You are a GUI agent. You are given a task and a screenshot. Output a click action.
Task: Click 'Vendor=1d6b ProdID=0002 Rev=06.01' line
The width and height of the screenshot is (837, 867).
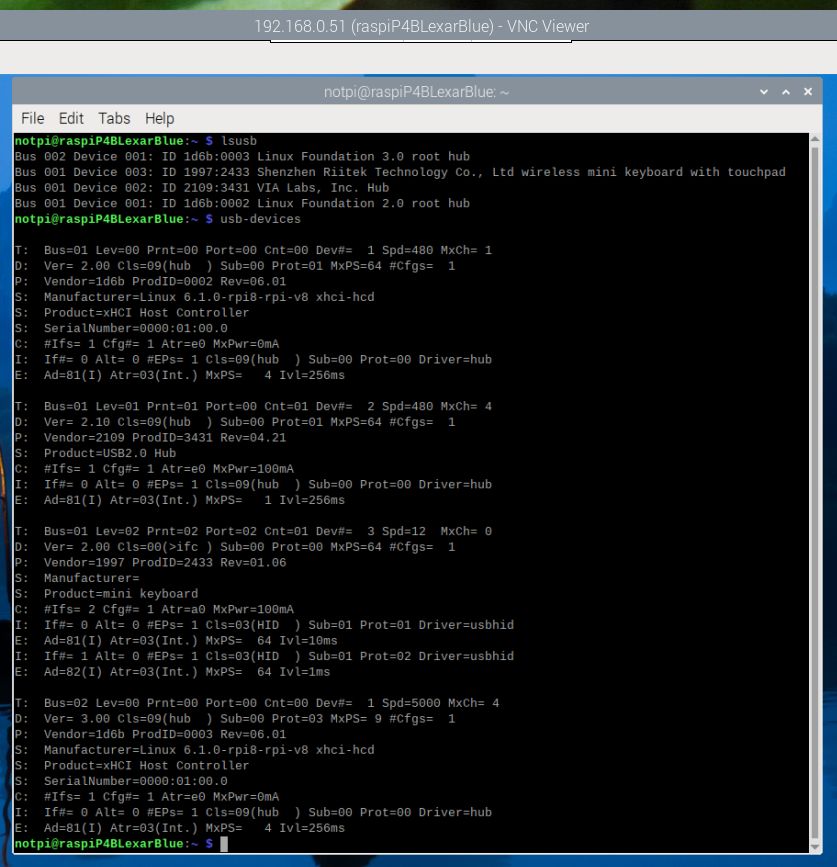click(150, 281)
